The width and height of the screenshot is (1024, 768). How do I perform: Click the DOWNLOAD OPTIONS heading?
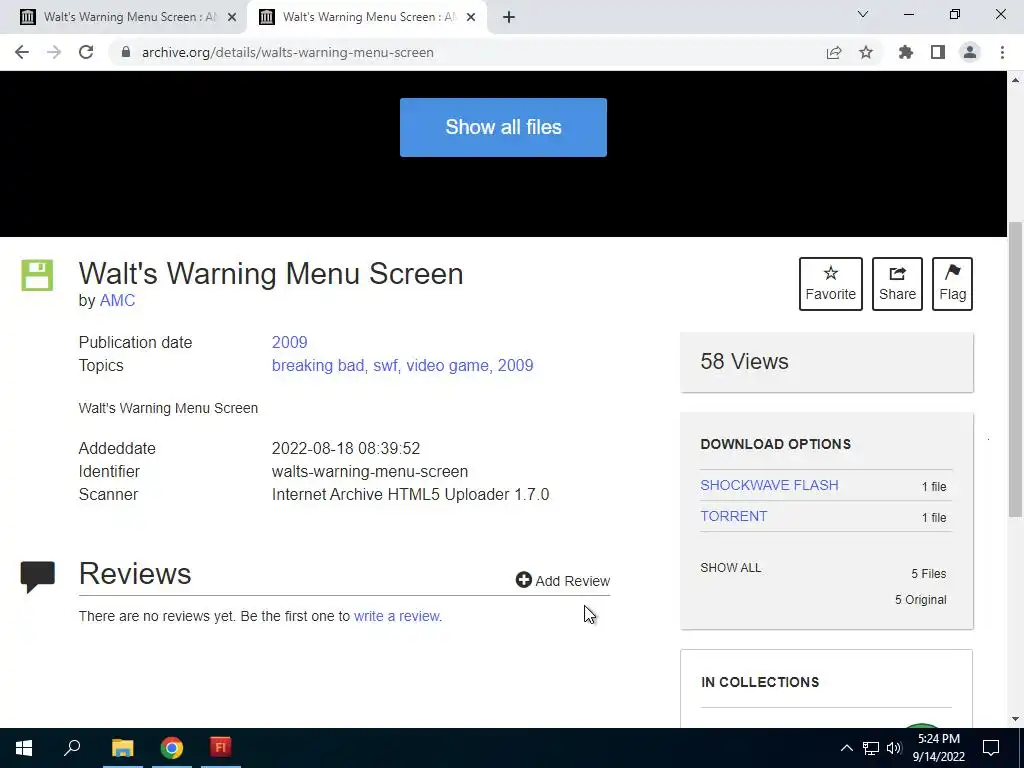[x=776, y=444]
